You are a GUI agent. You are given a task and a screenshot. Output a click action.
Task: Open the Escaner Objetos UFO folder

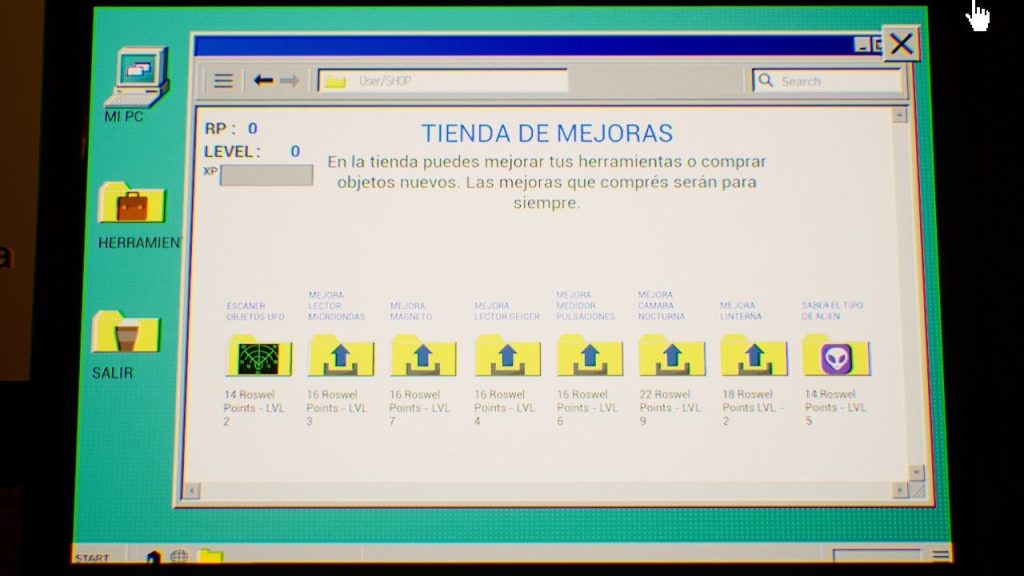259,357
